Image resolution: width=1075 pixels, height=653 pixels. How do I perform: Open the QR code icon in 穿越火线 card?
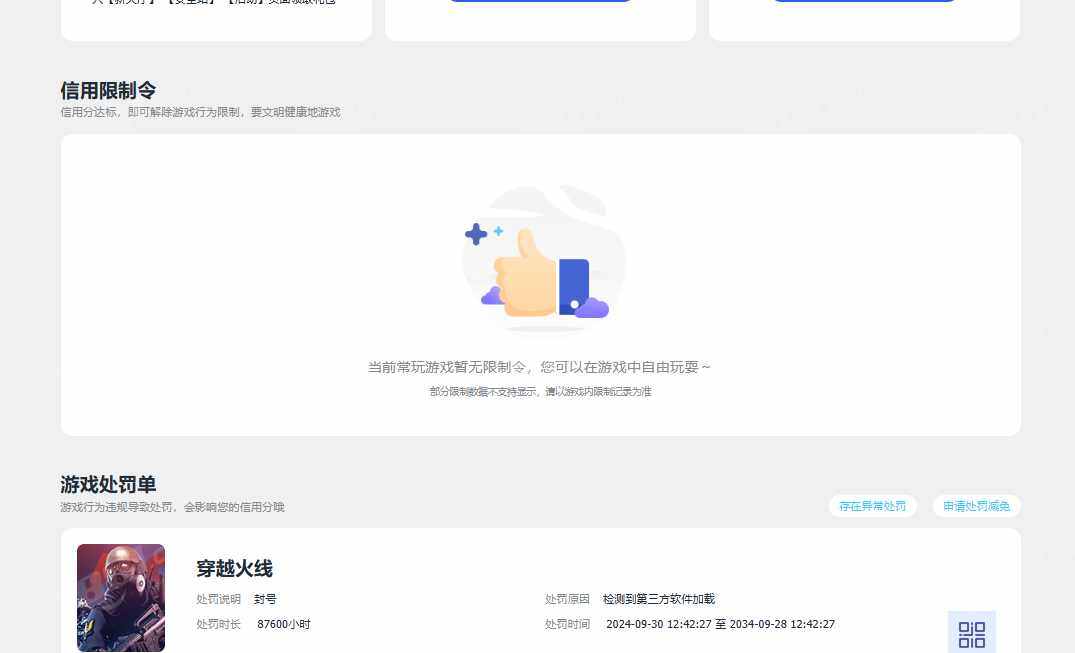[x=971, y=633]
